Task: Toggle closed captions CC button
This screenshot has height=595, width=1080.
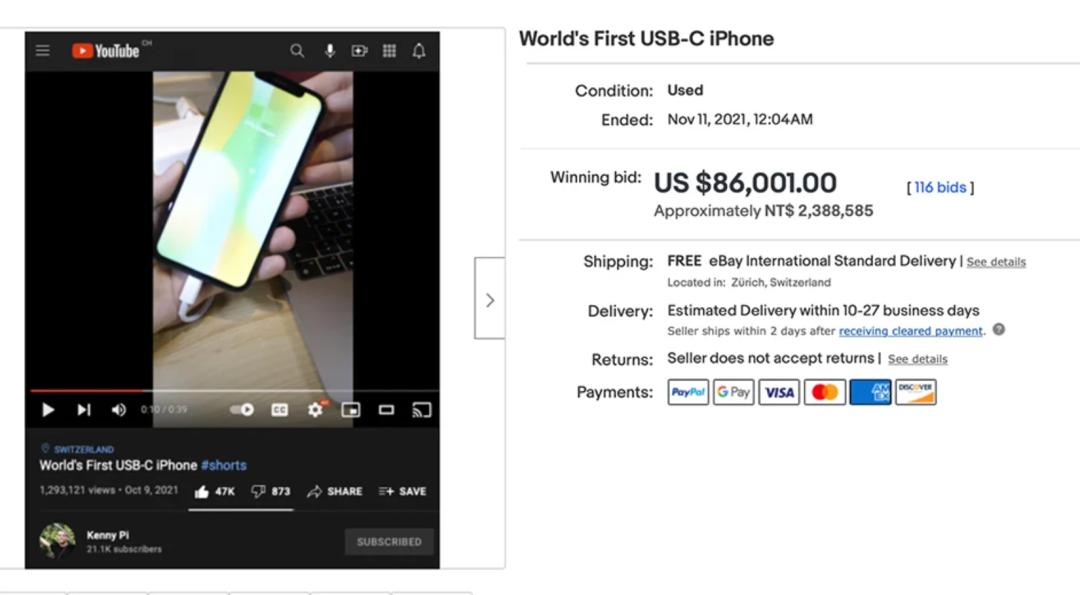Action: tap(280, 410)
